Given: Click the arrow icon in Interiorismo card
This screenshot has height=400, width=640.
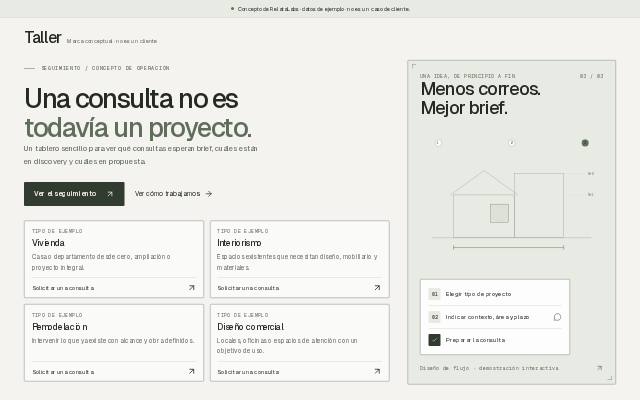Looking at the screenshot, I should coord(377,288).
